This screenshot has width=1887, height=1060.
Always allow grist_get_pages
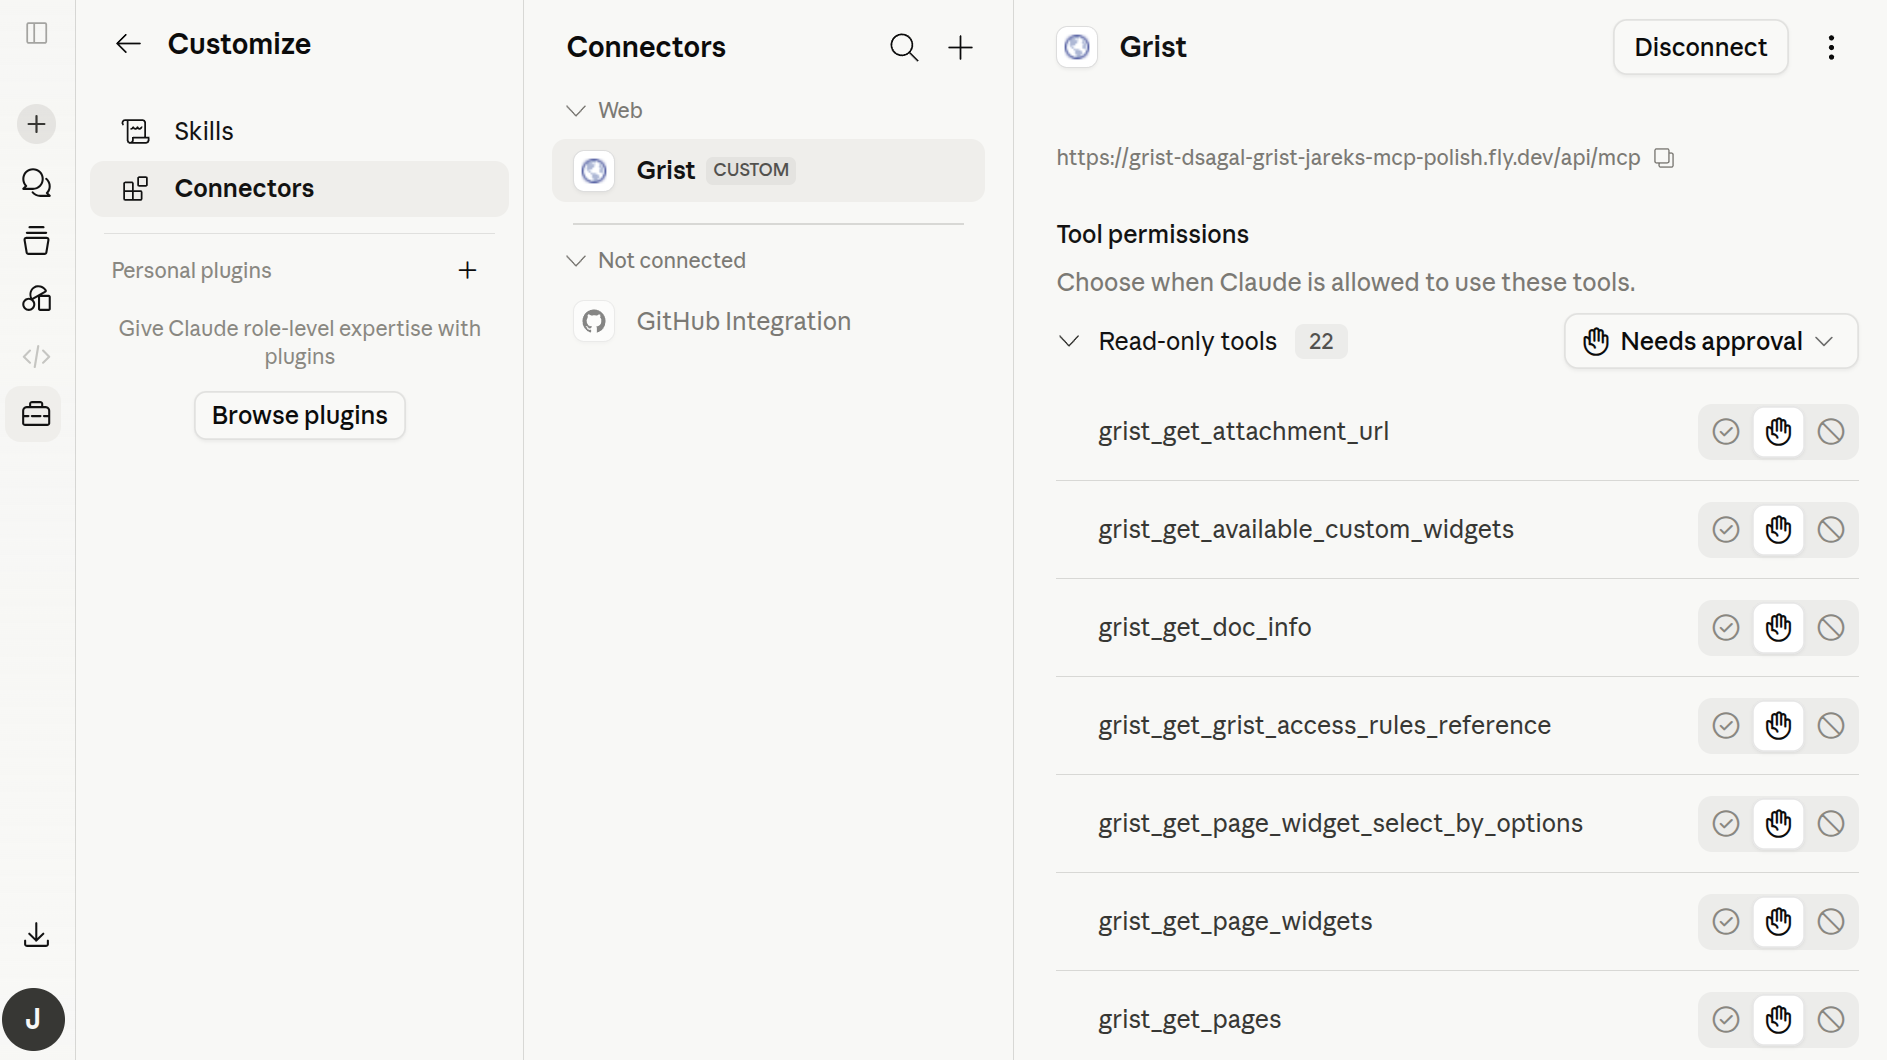pos(1726,1020)
